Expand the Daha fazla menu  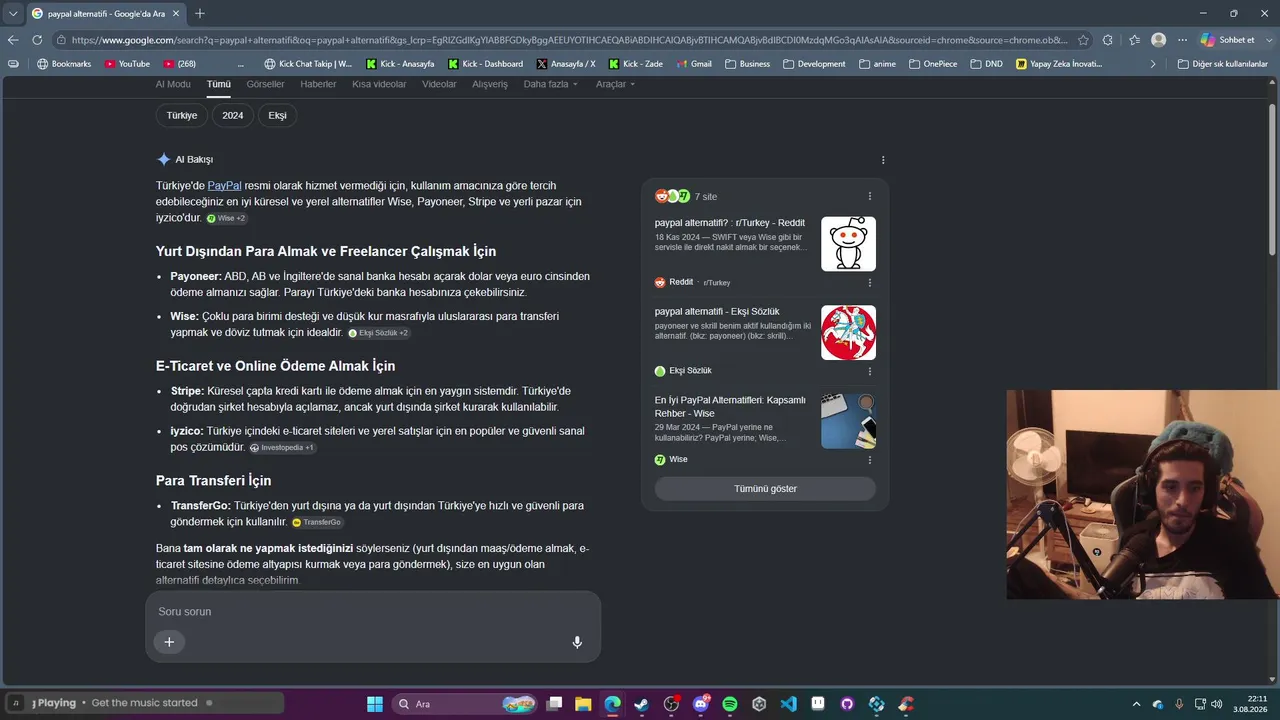[551, 84]
